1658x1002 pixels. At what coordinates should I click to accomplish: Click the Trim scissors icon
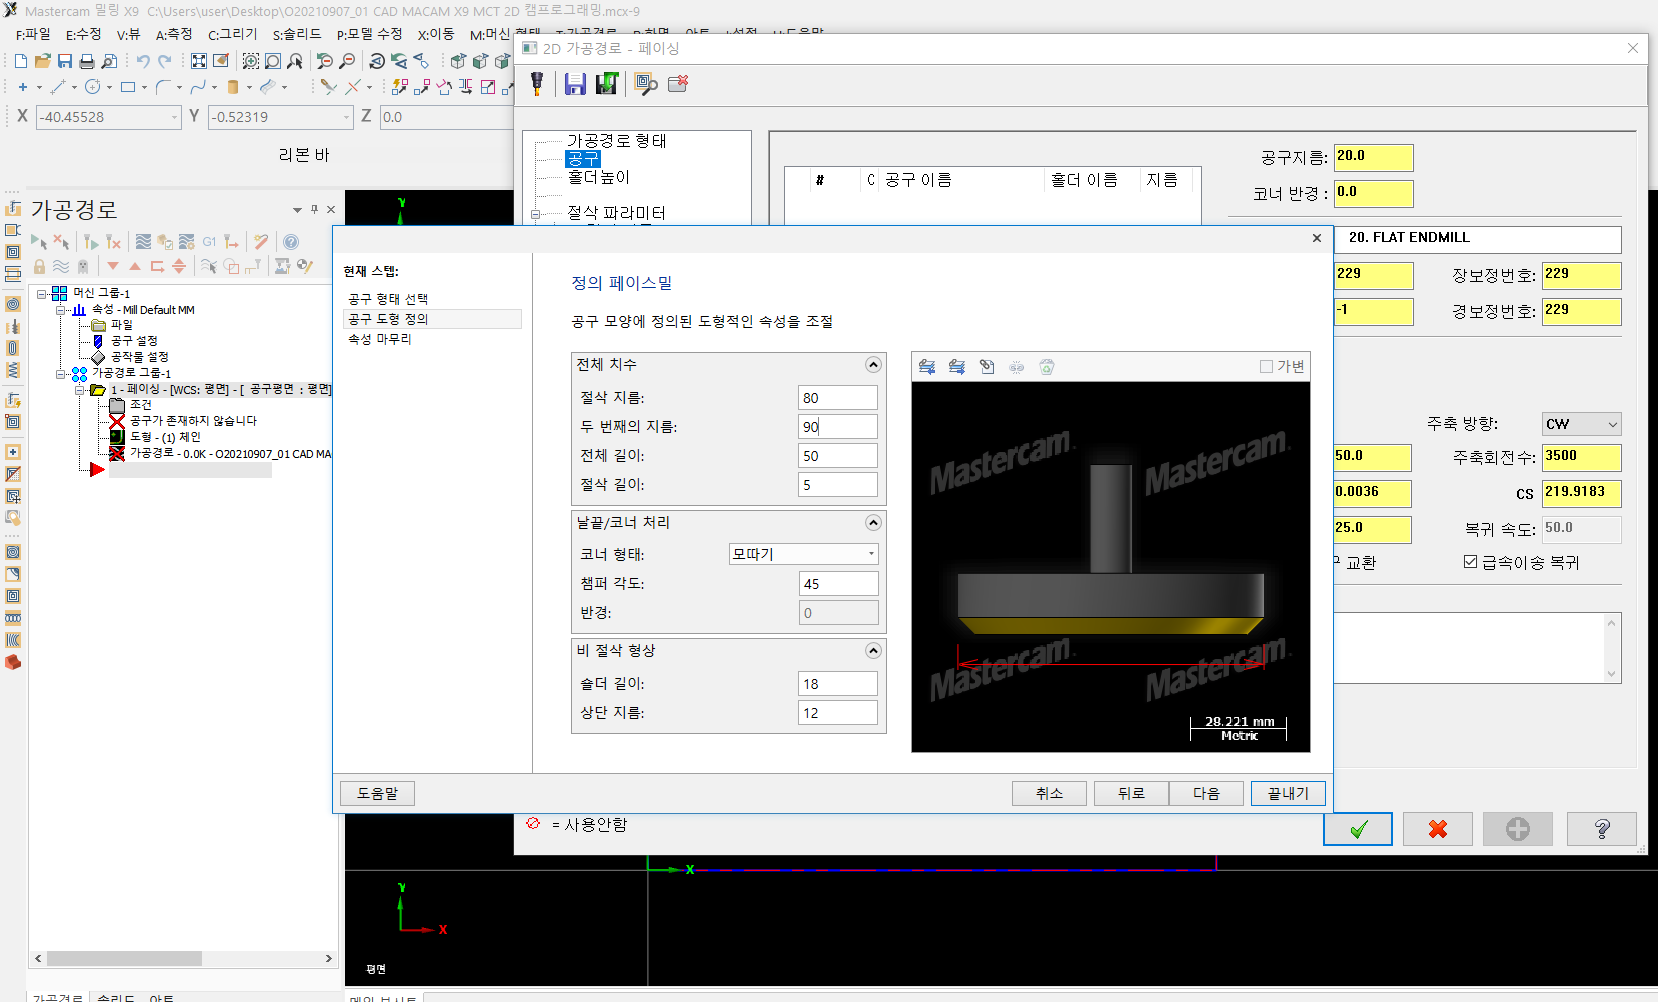pyautogui.click(x=328, y=87)
